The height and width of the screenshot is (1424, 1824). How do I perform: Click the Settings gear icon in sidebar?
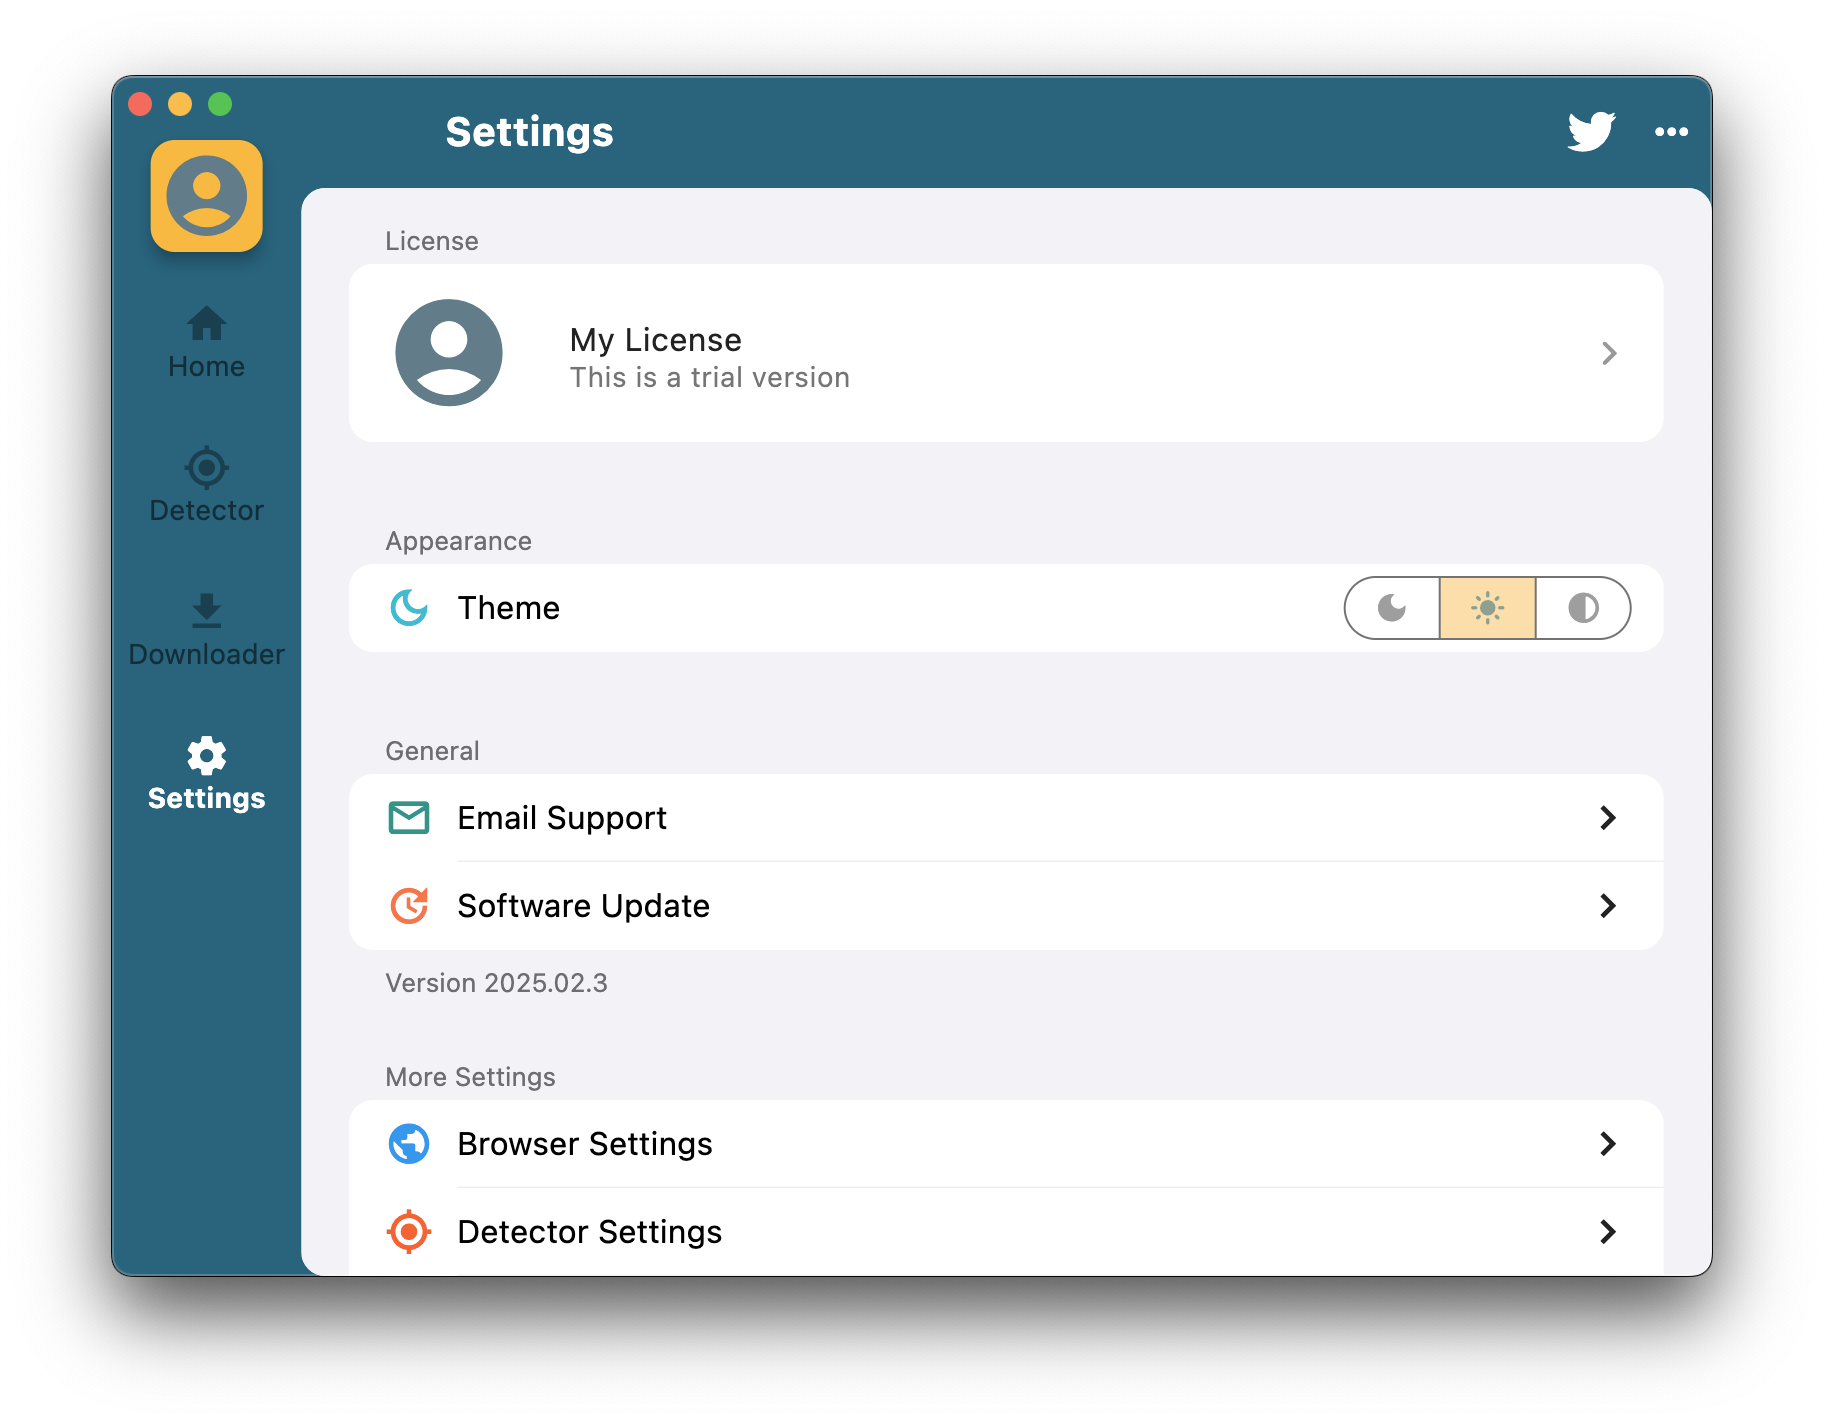click(206, 757)
